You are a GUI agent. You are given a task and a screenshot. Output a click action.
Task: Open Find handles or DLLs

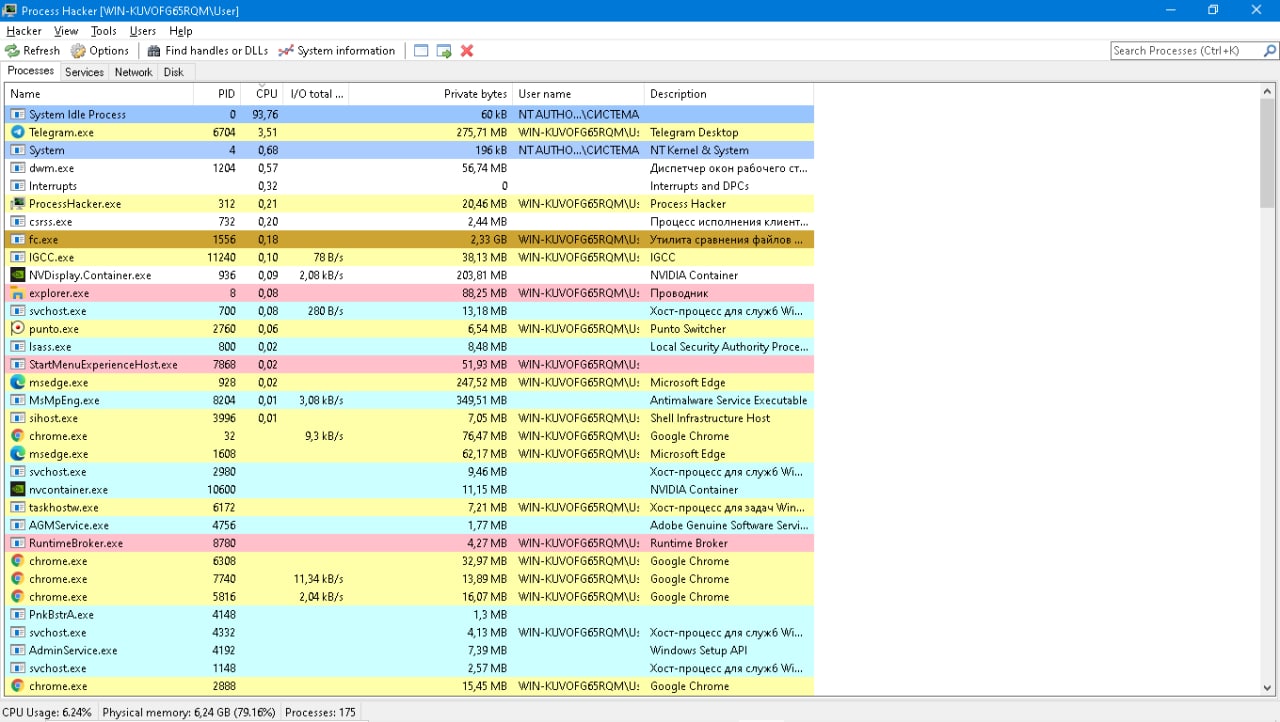pyautogui.click(x=208, y=51)
